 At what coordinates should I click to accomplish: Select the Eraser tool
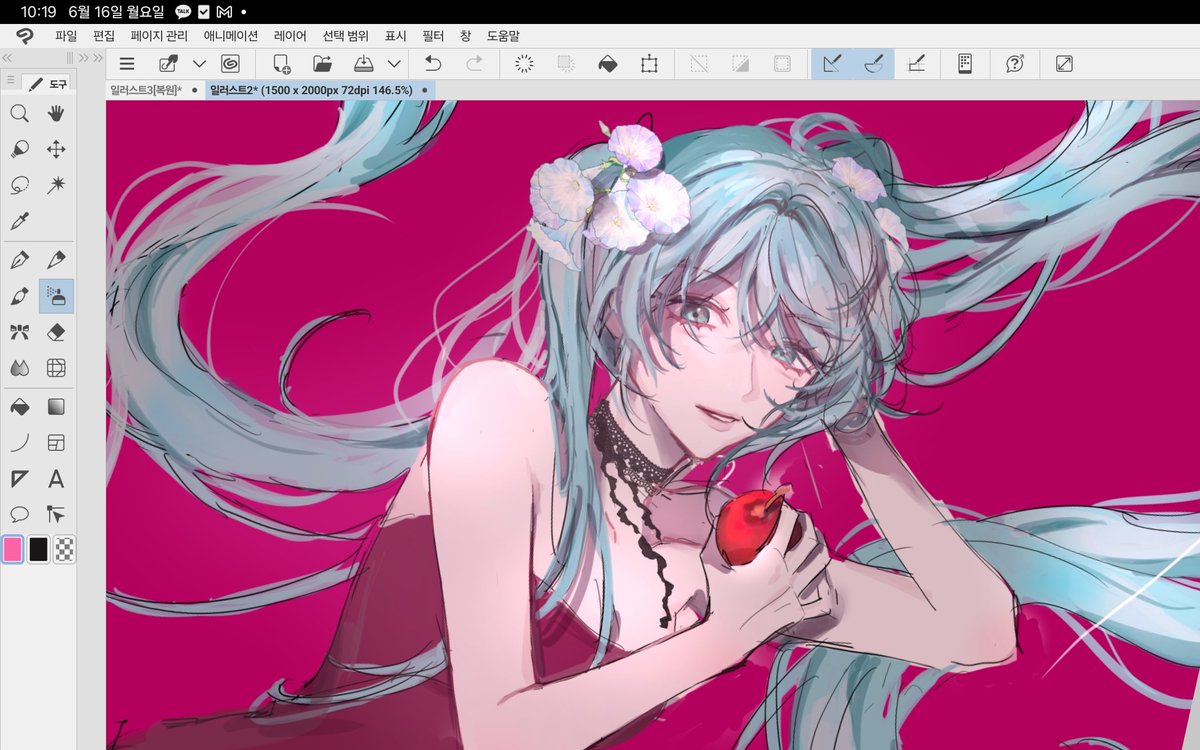tap(56, 332)
